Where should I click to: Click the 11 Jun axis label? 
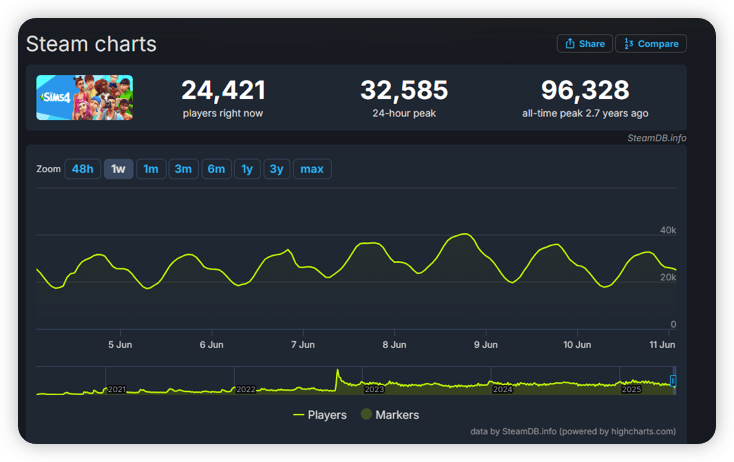(x=662, y=345)
